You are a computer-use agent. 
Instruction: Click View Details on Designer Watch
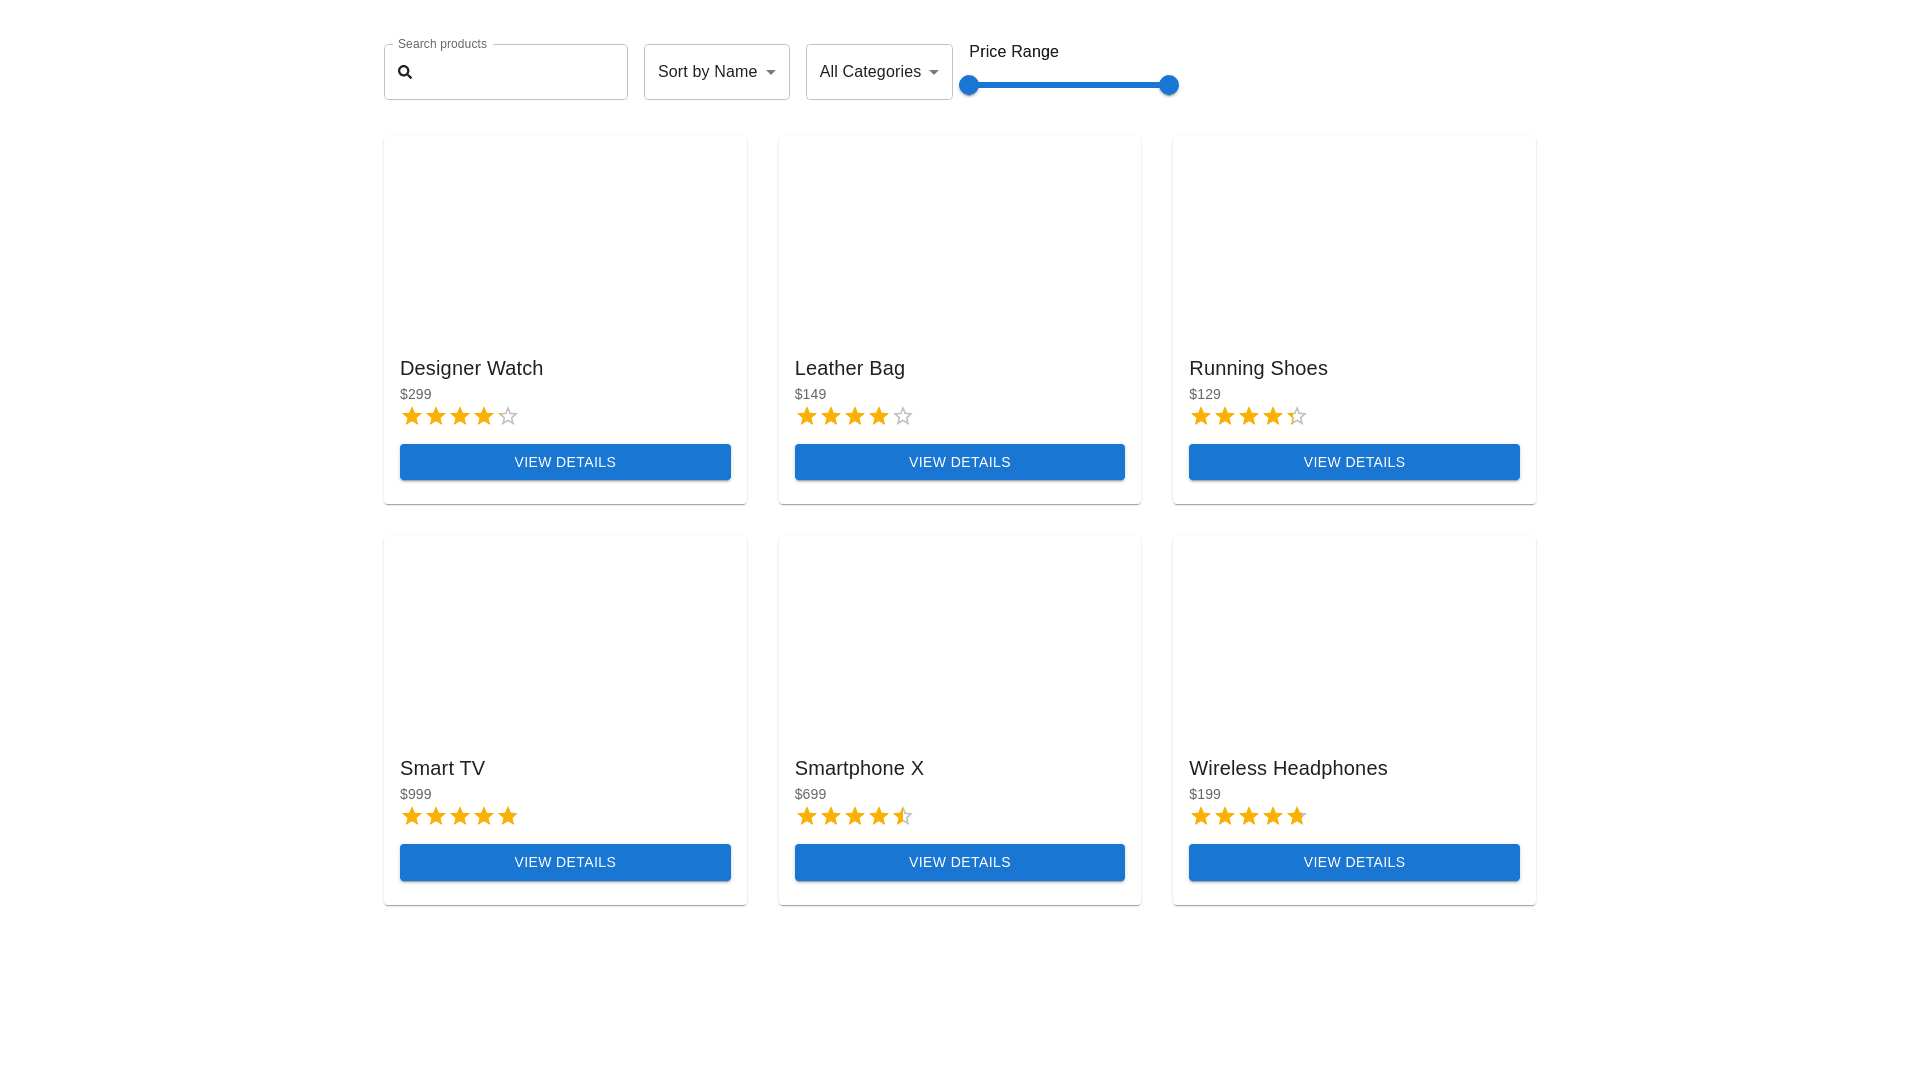coord(565,461)
